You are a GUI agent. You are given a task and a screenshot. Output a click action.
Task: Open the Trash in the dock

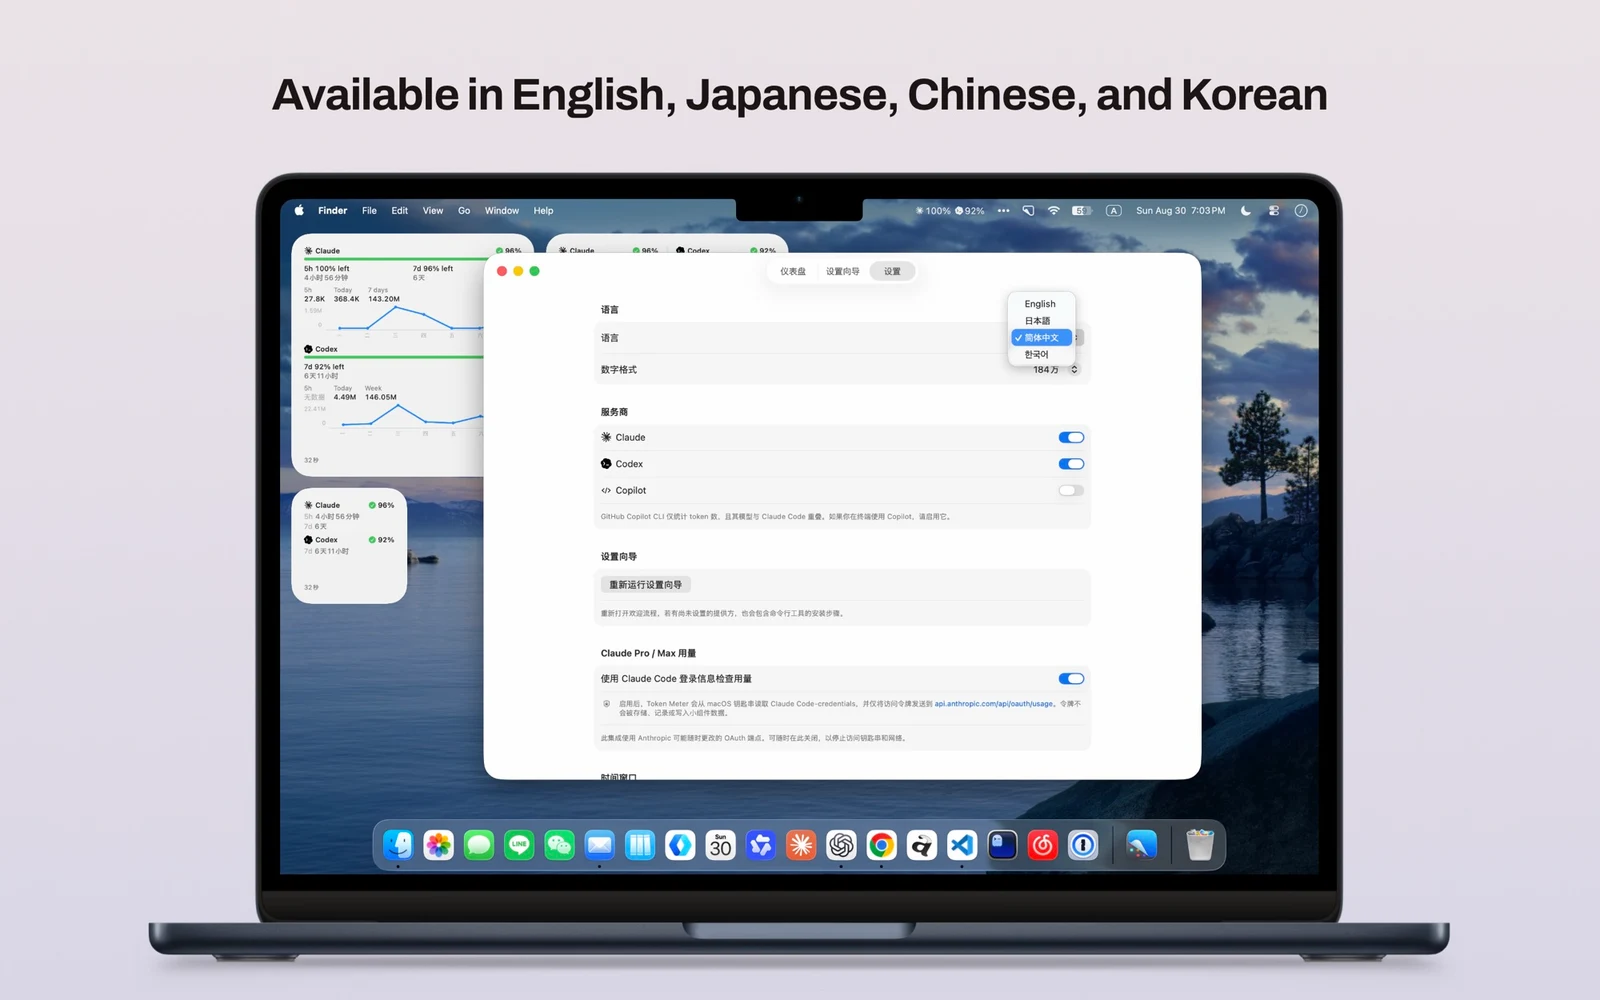1200,845
